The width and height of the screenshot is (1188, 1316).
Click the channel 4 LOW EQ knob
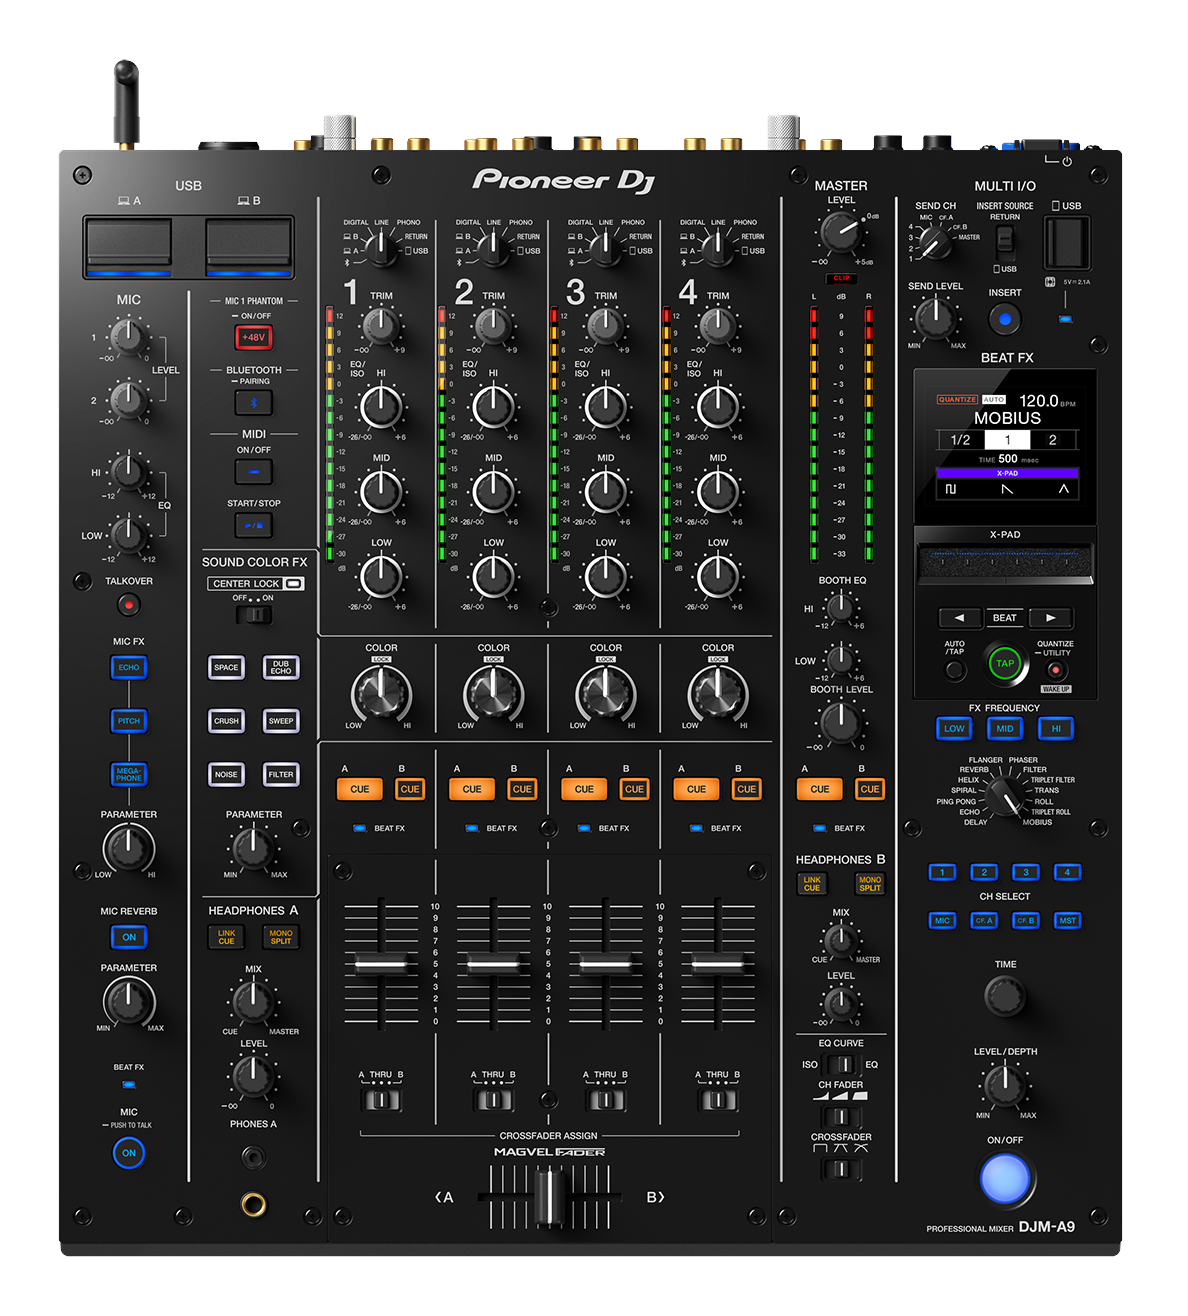tap(717, 576)
